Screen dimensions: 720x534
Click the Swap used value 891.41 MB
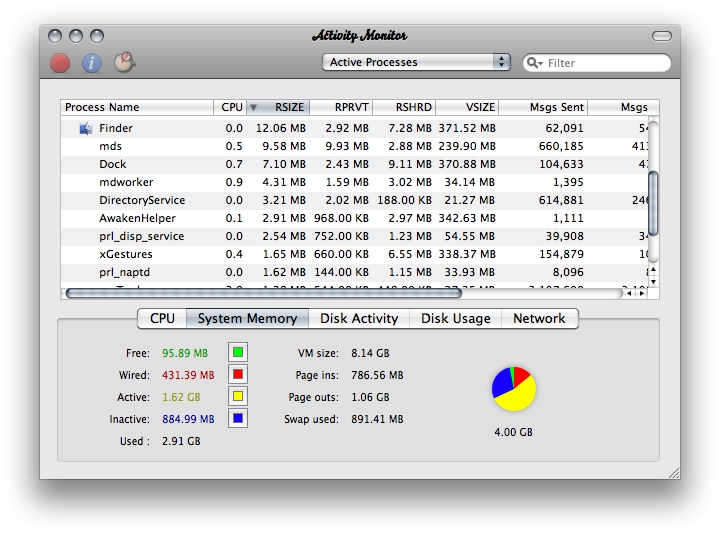377,419
